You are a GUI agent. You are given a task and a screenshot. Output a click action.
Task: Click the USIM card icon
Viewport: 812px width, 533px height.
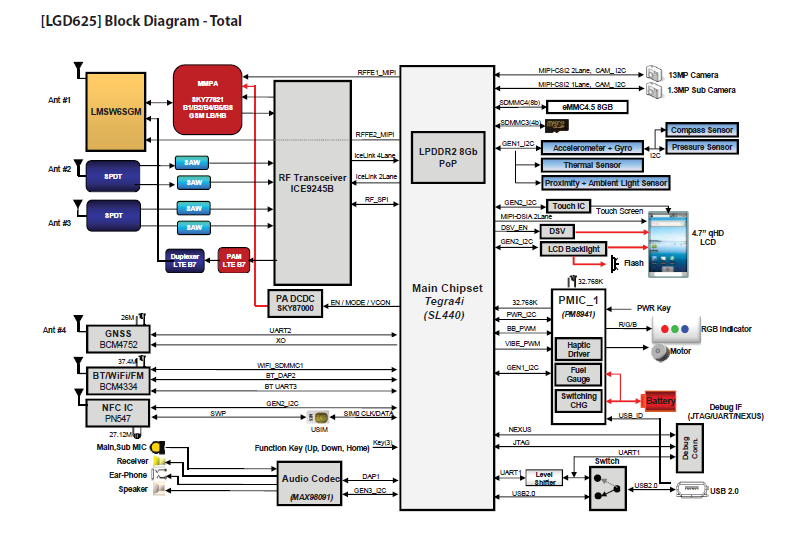coord(318,417)
